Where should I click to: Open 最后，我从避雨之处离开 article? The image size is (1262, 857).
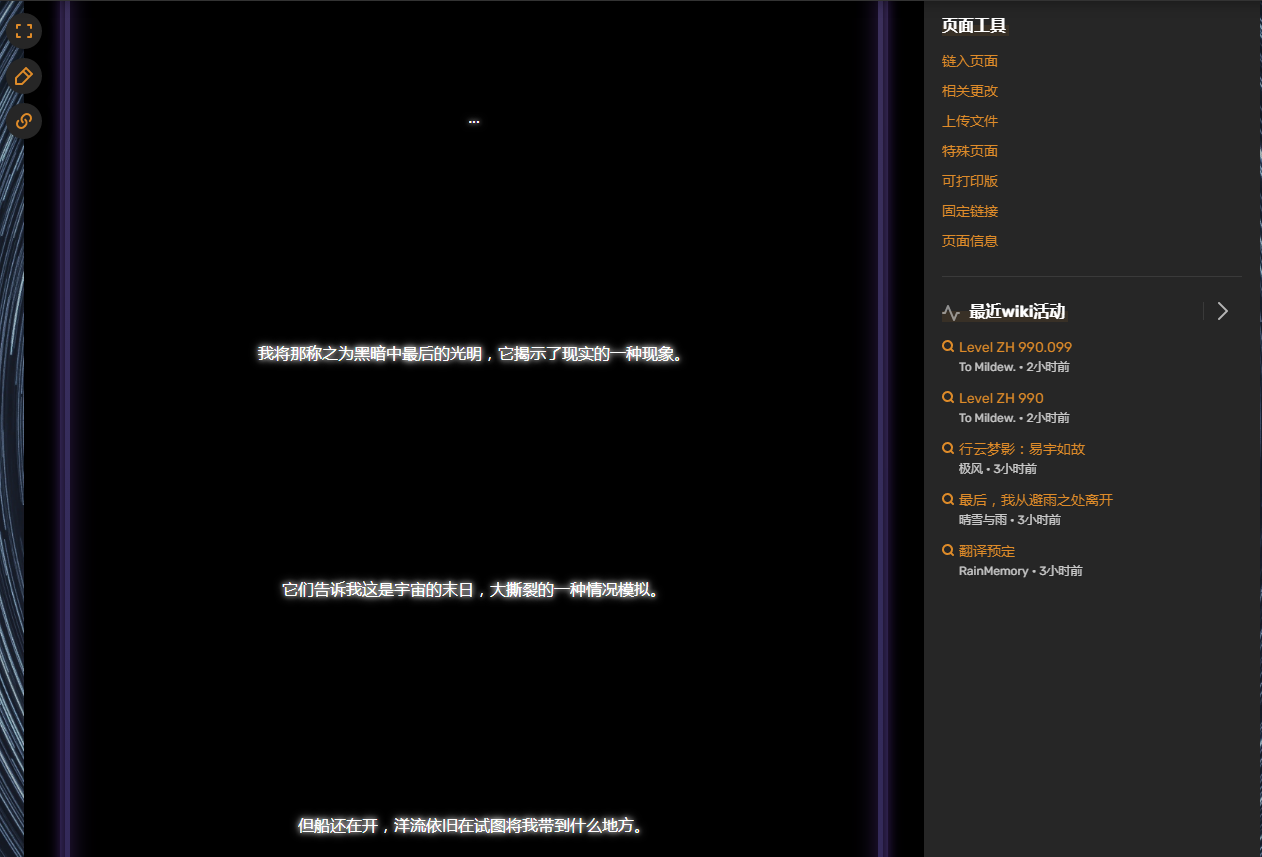click(1035, 500)
